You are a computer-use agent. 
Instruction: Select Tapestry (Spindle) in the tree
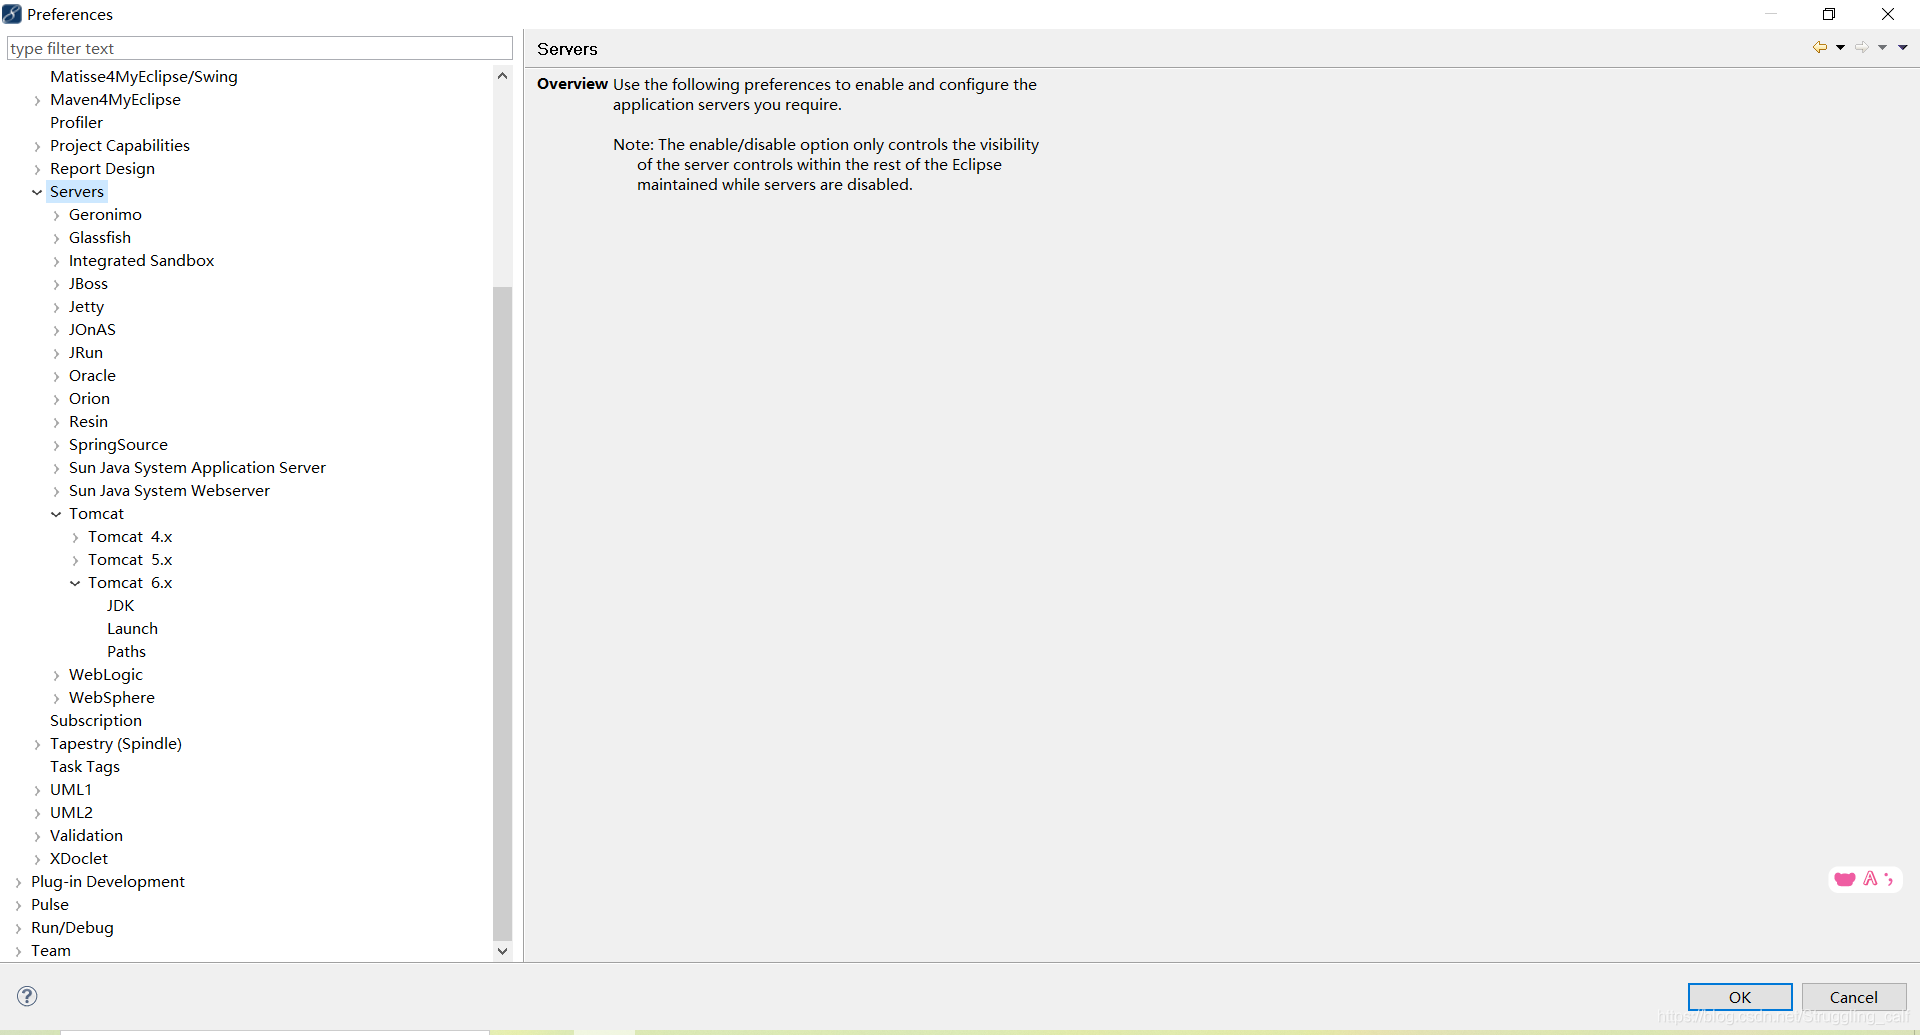click(x=116, y=744)
